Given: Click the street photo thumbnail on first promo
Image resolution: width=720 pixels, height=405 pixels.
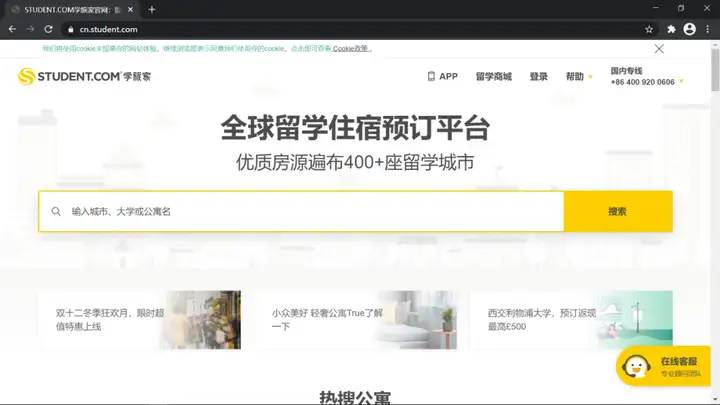Looking at the screenshot, I should pos(202,320).
